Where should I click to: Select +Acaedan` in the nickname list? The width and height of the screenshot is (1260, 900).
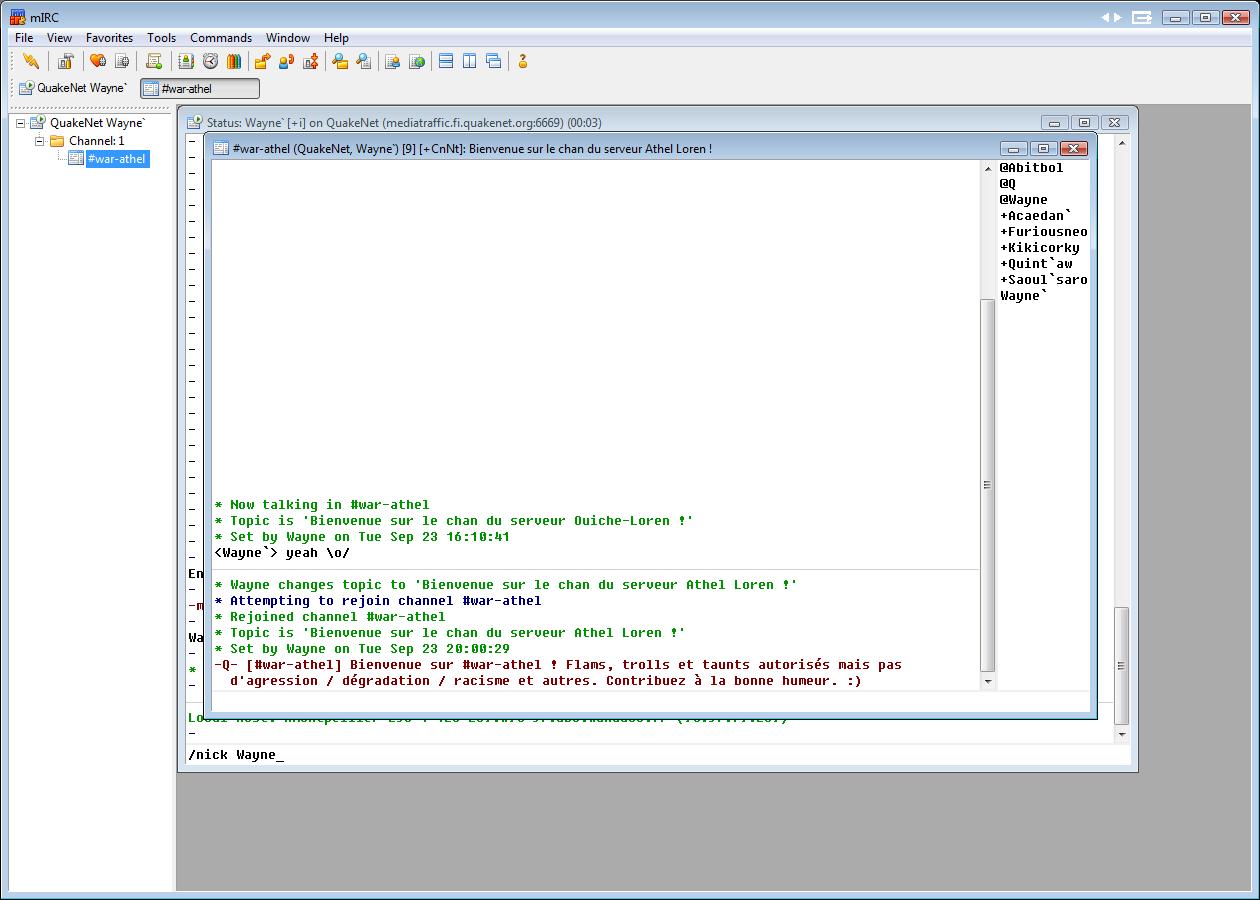[x=1035, y=216]
